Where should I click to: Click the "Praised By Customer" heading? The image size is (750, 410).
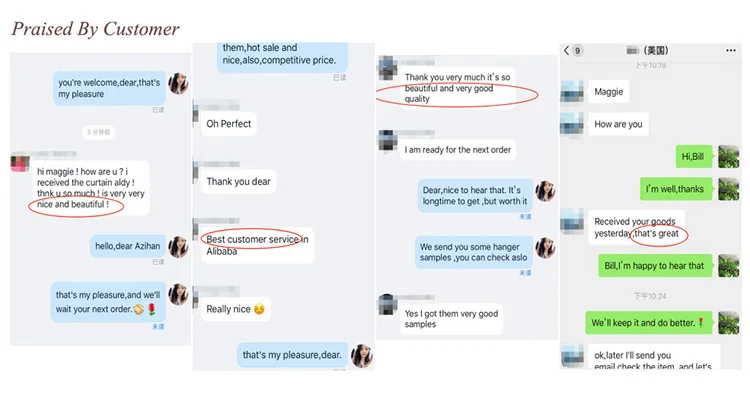pyautogui.click(x=96, y=29)
